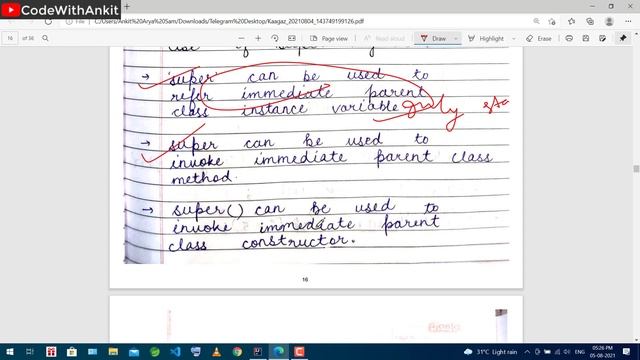
Task: Pin the PDF toolbar
Action: 623,38
